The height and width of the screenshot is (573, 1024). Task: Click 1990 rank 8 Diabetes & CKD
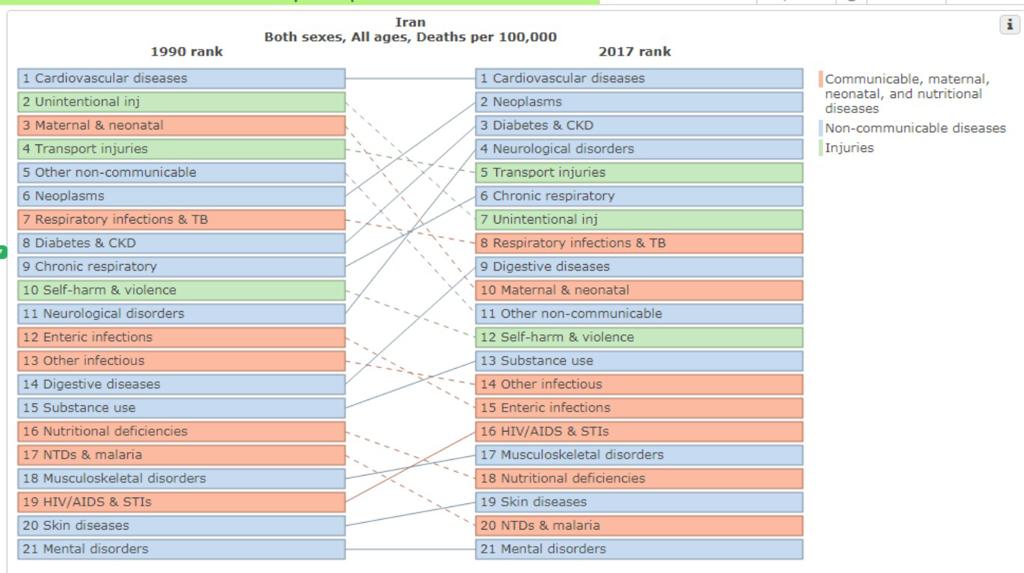182,243
